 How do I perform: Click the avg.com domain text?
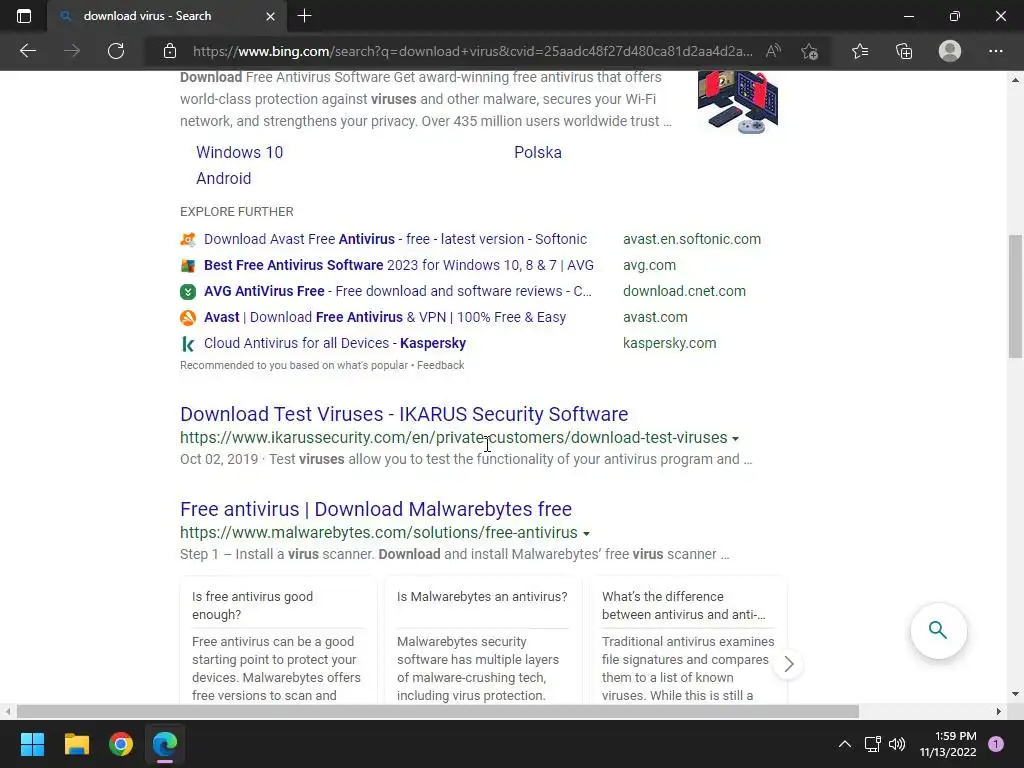click(x=649, y=265)
